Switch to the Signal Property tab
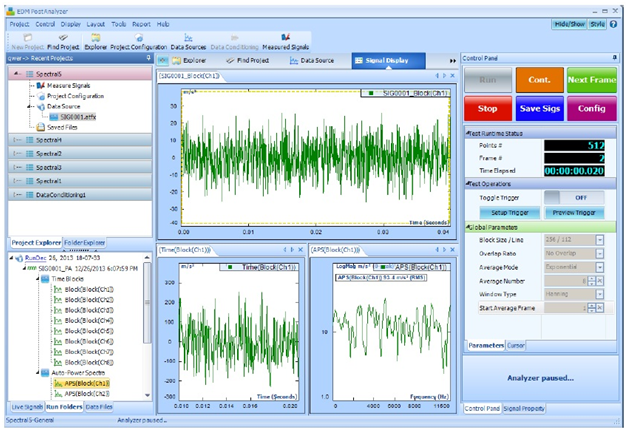The height and width of the screenshot is (432, 628). (524, 409)
